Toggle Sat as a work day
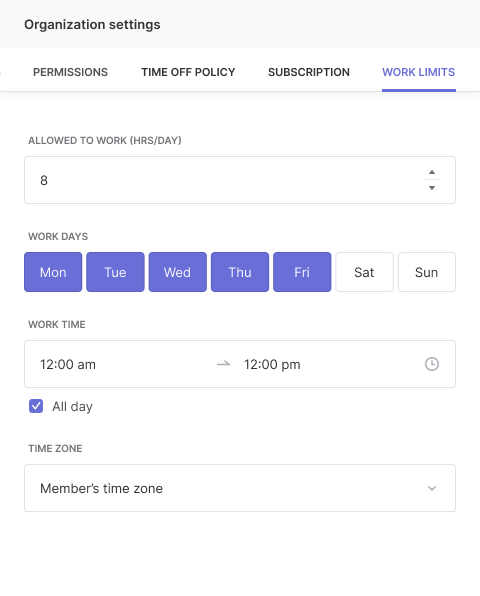480x596 pixels. coord(364,272)
